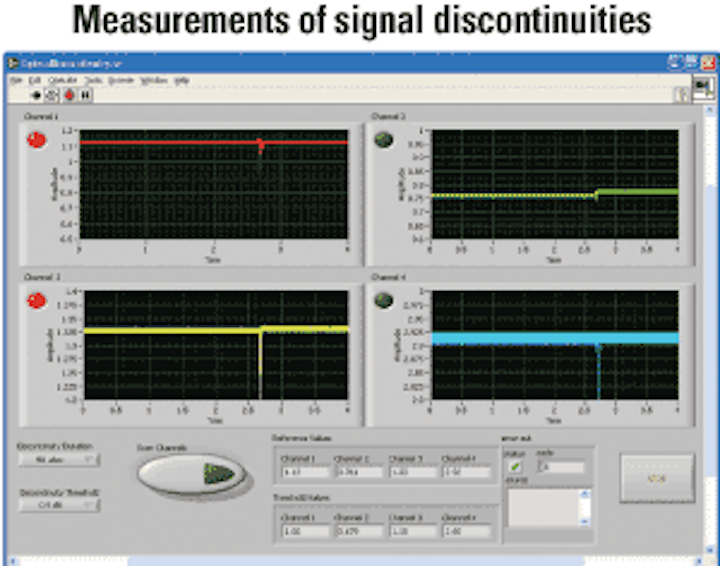The height and width of the screenshot is (566, 720).
Task: Click the large STOP button
Action: [657, 478]
